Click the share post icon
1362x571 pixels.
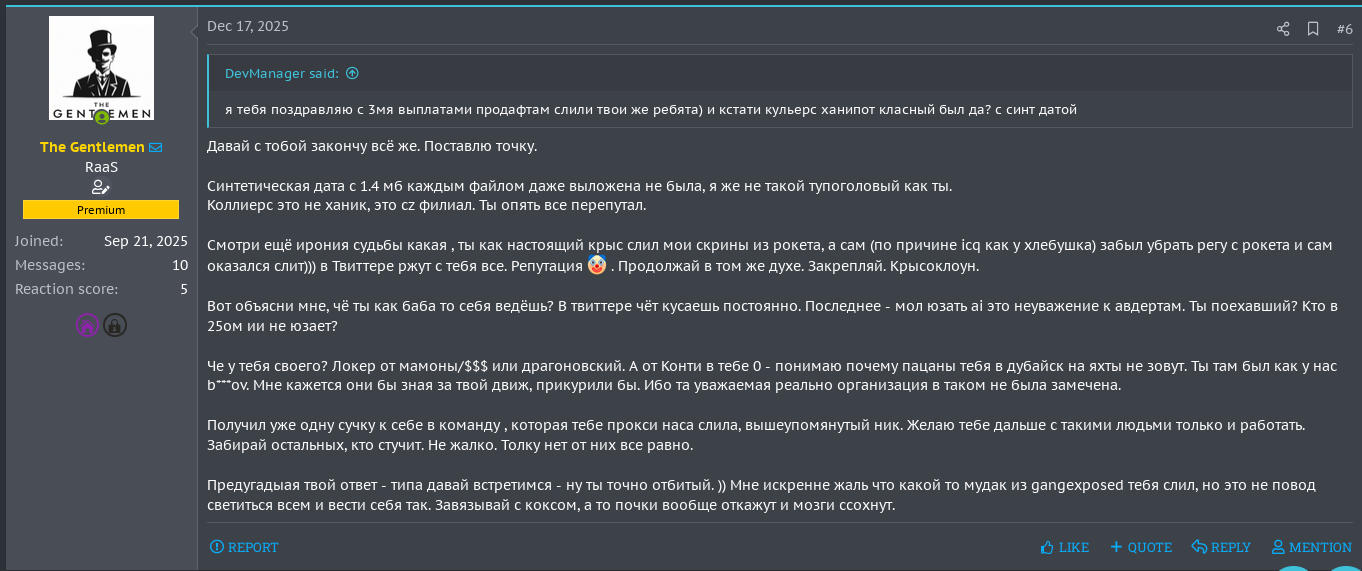[1283, 29]
